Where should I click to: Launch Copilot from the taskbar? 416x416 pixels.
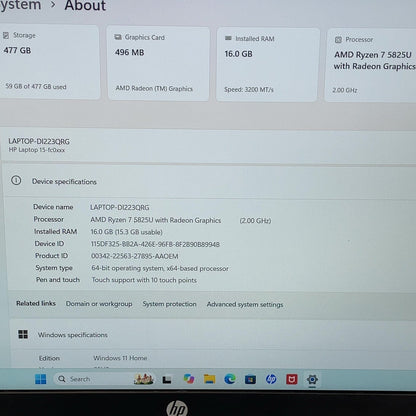(189, 379)
